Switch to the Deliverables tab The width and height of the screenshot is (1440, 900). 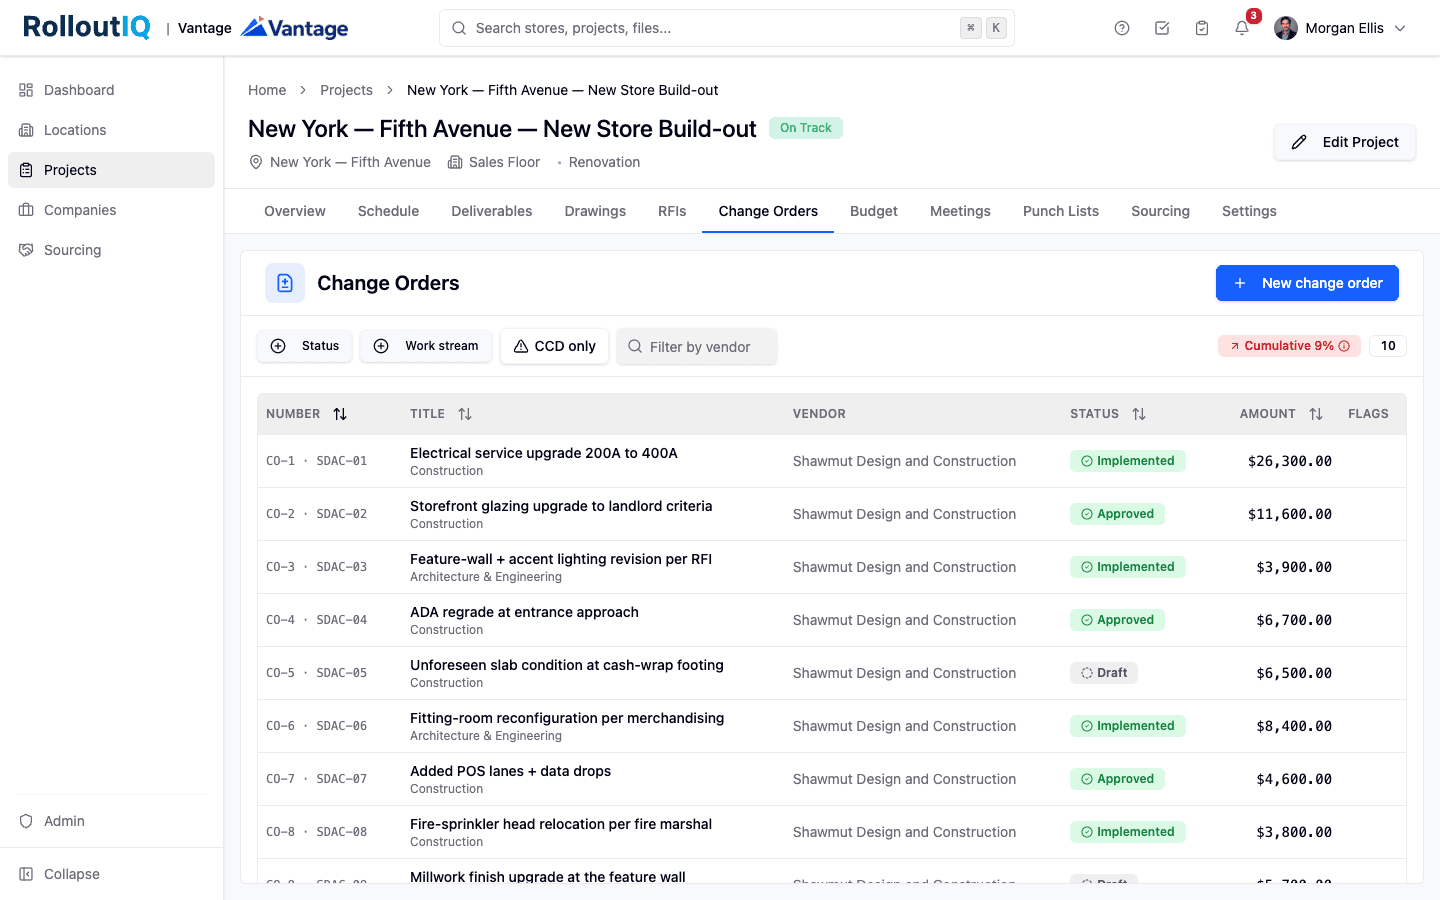(492, 211)
